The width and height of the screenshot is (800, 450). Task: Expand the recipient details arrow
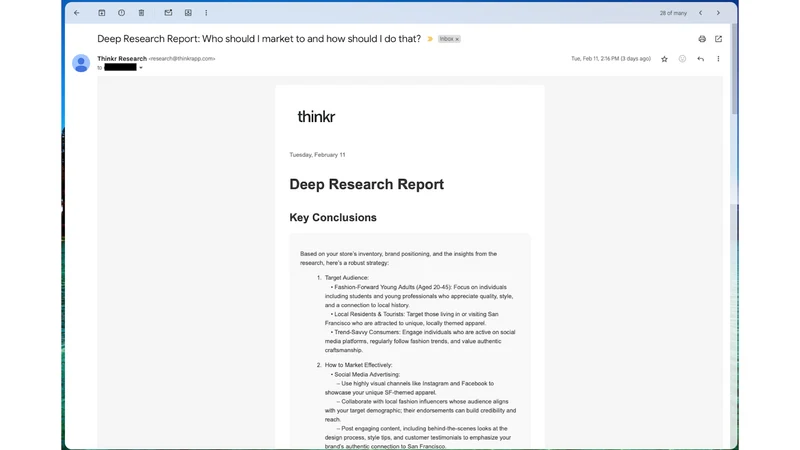pyautogui.click(x=141, y=68)
